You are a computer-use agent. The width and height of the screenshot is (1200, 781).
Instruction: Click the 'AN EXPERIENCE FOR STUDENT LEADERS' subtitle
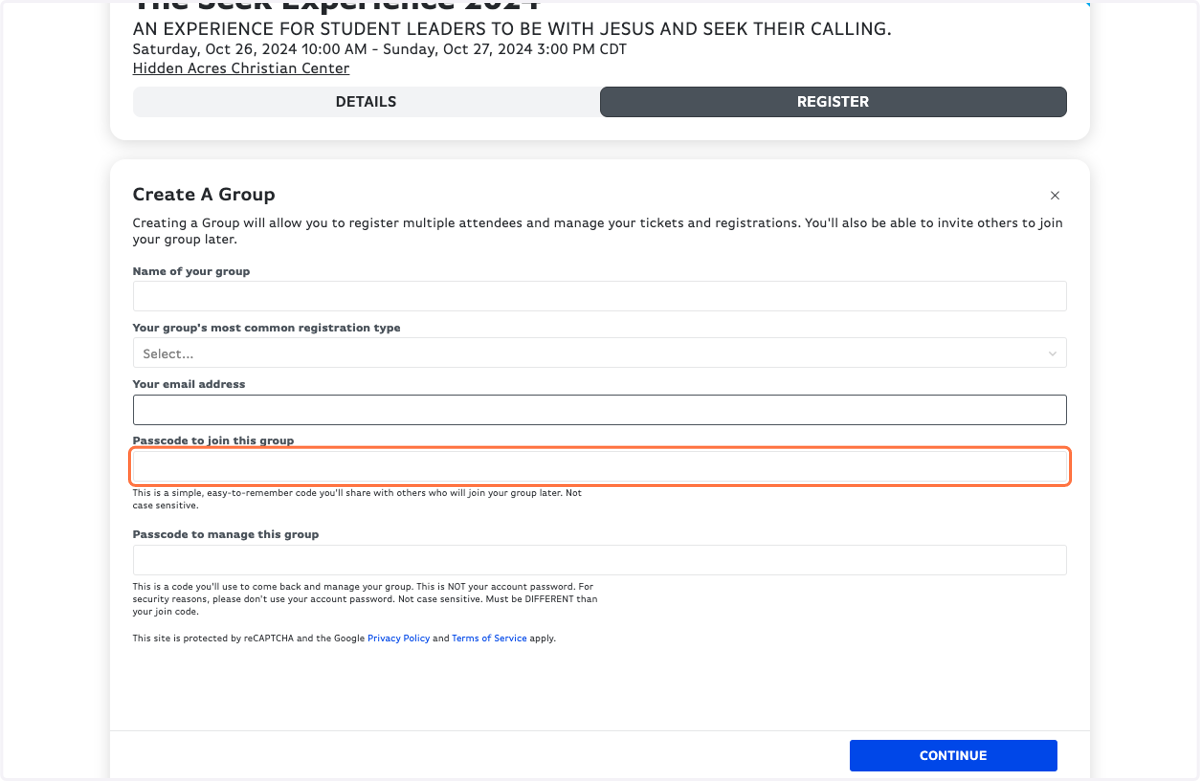point(512,29)
